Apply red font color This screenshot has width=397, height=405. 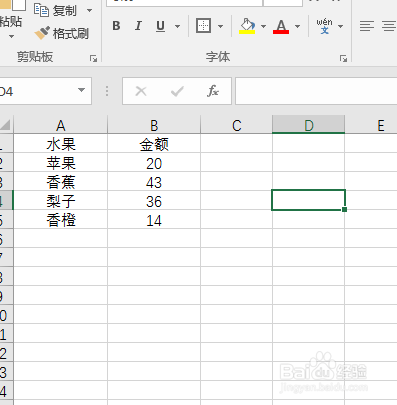(x=281, y=26)
